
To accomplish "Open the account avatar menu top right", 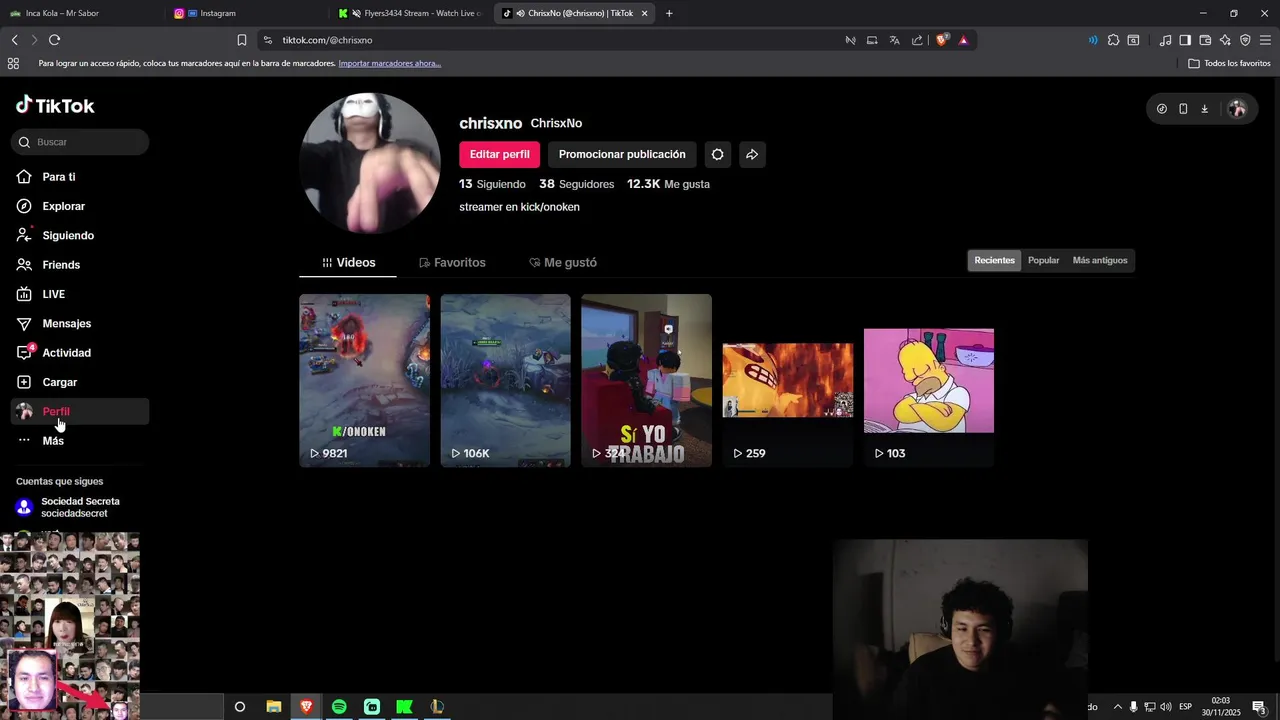I will pos(1237,109).
